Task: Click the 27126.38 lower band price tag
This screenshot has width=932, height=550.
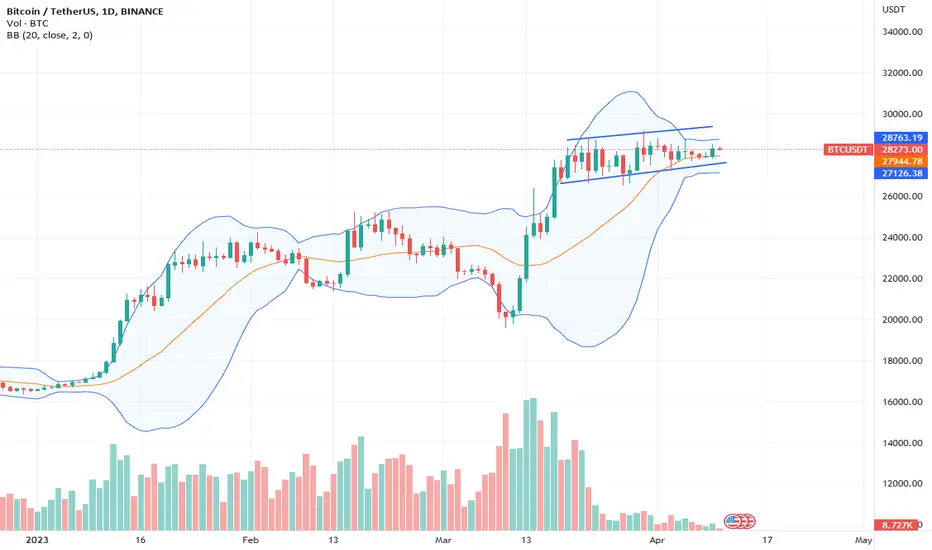Action: (x=901, y=173)
